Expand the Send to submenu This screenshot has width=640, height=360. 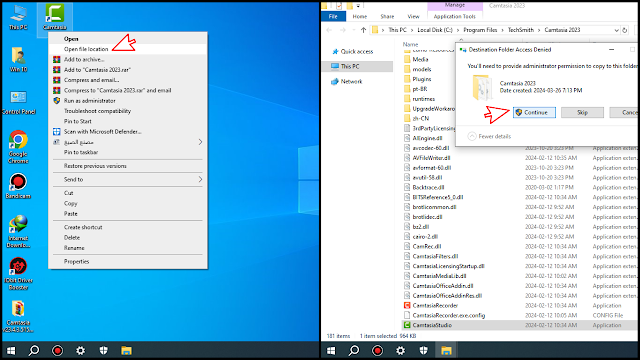click(128, 179)
